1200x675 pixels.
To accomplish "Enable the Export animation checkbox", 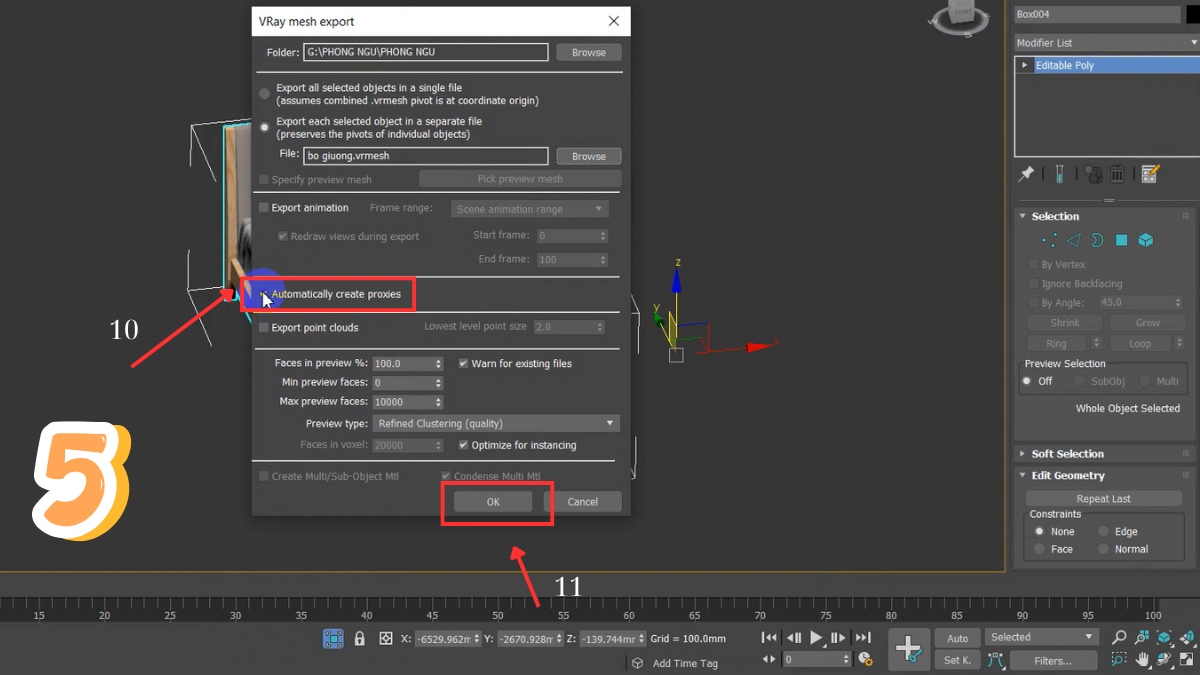I will (263, 207).
